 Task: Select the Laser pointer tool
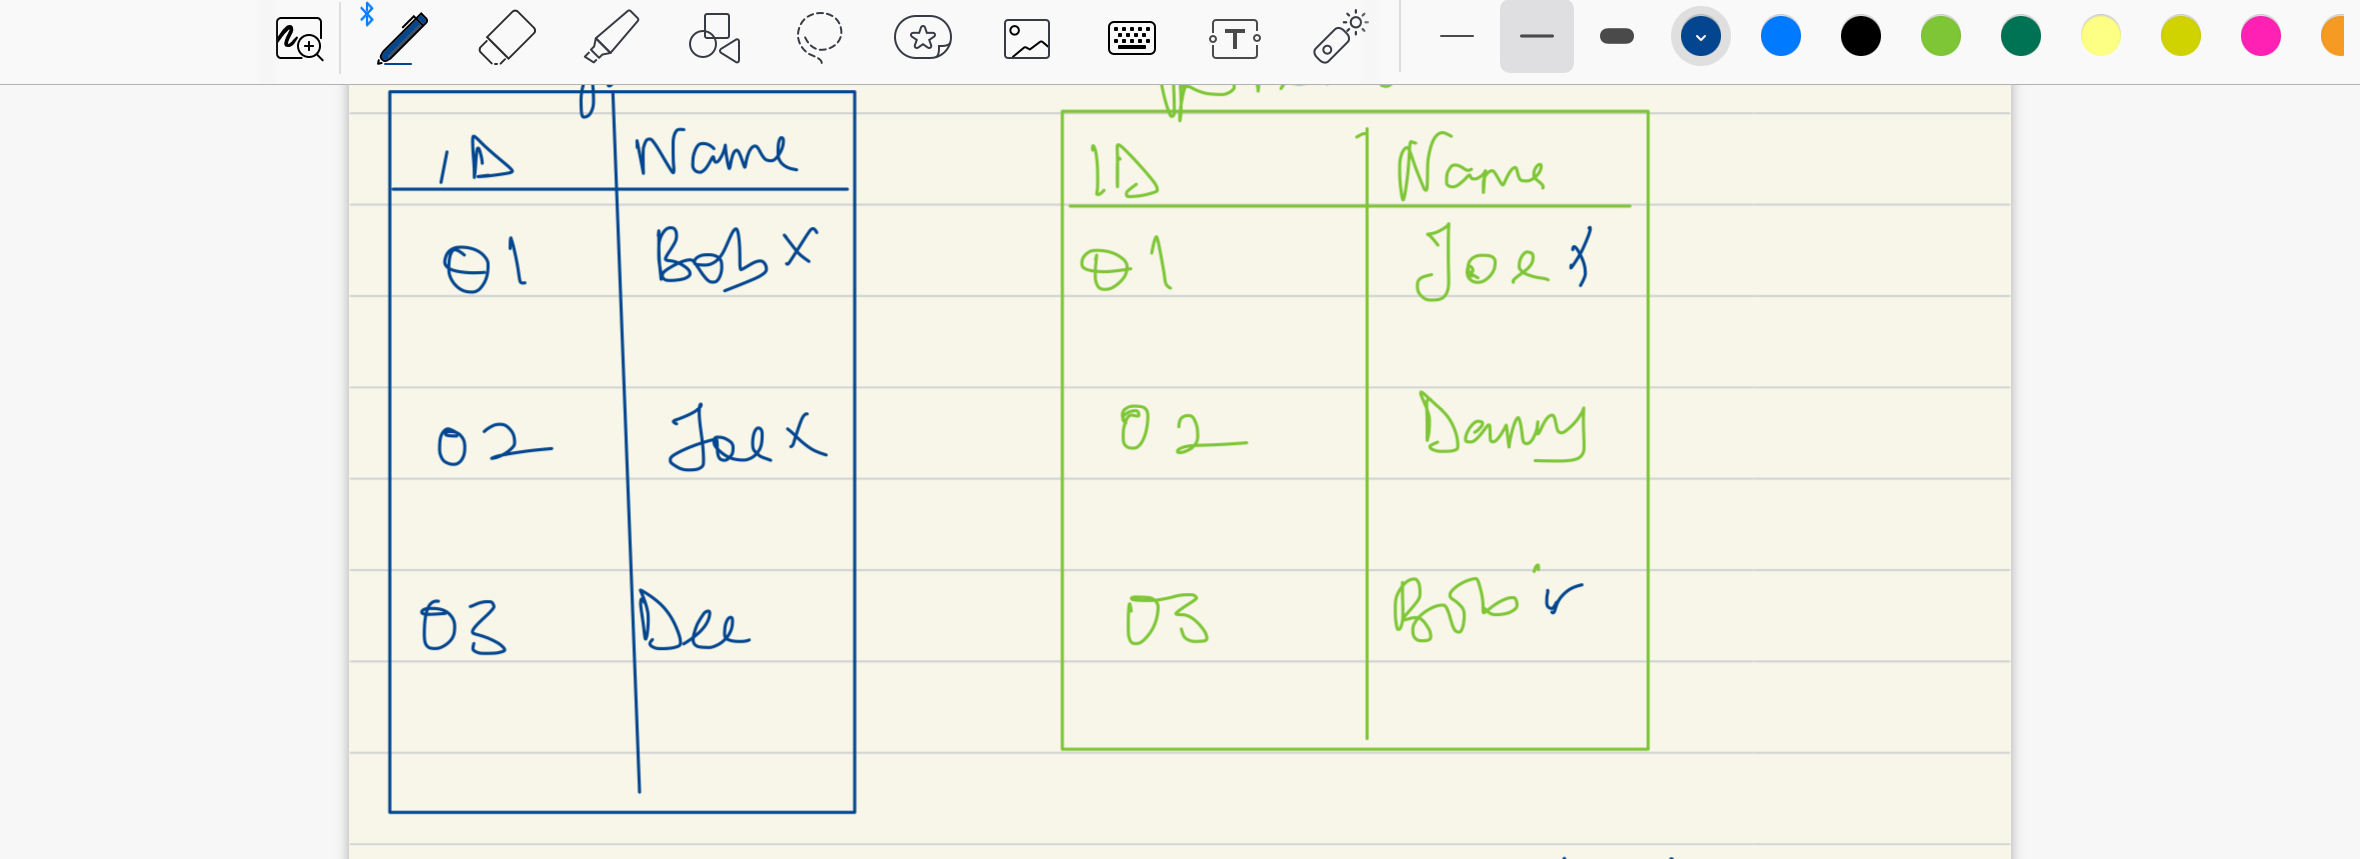coord(1340,38)
